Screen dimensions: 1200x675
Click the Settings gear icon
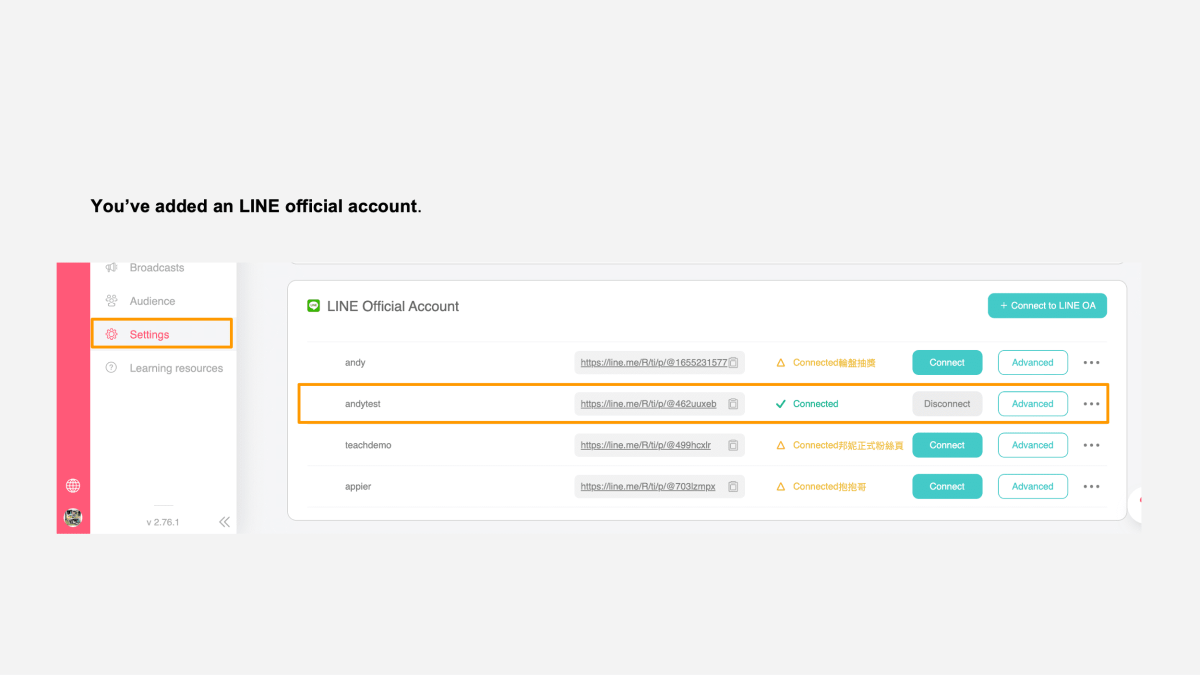click(112, 334)
